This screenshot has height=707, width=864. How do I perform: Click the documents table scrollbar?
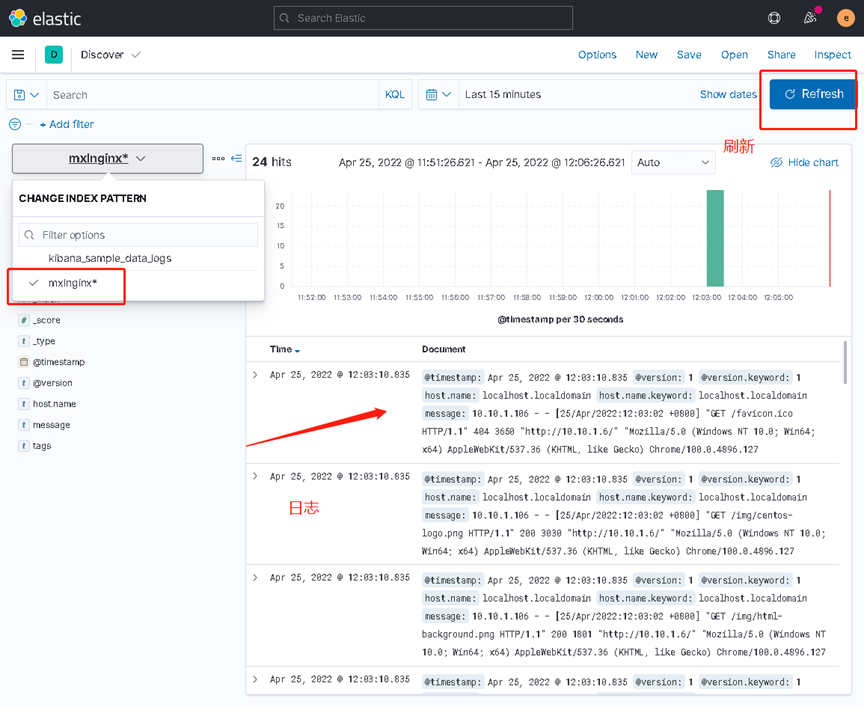(845, 362)
